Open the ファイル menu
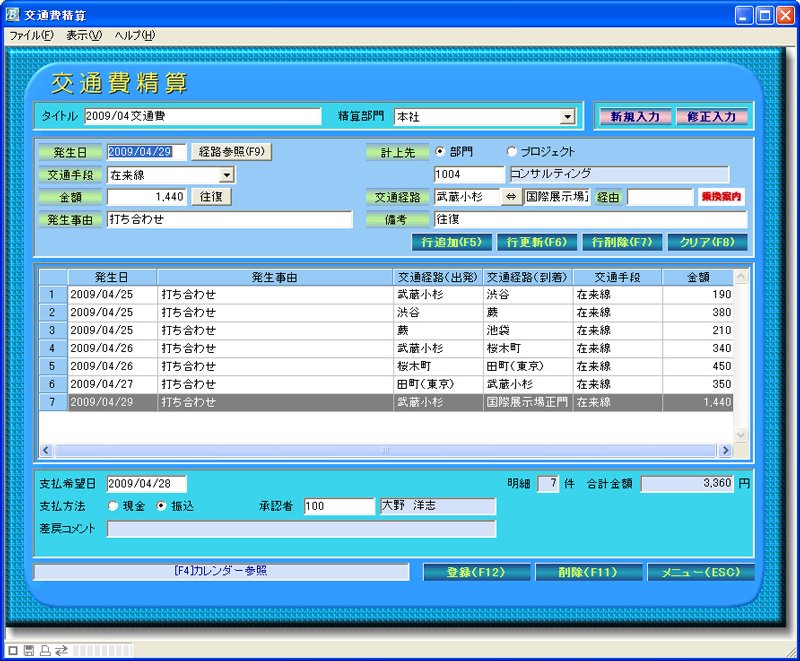 point(32,35)
